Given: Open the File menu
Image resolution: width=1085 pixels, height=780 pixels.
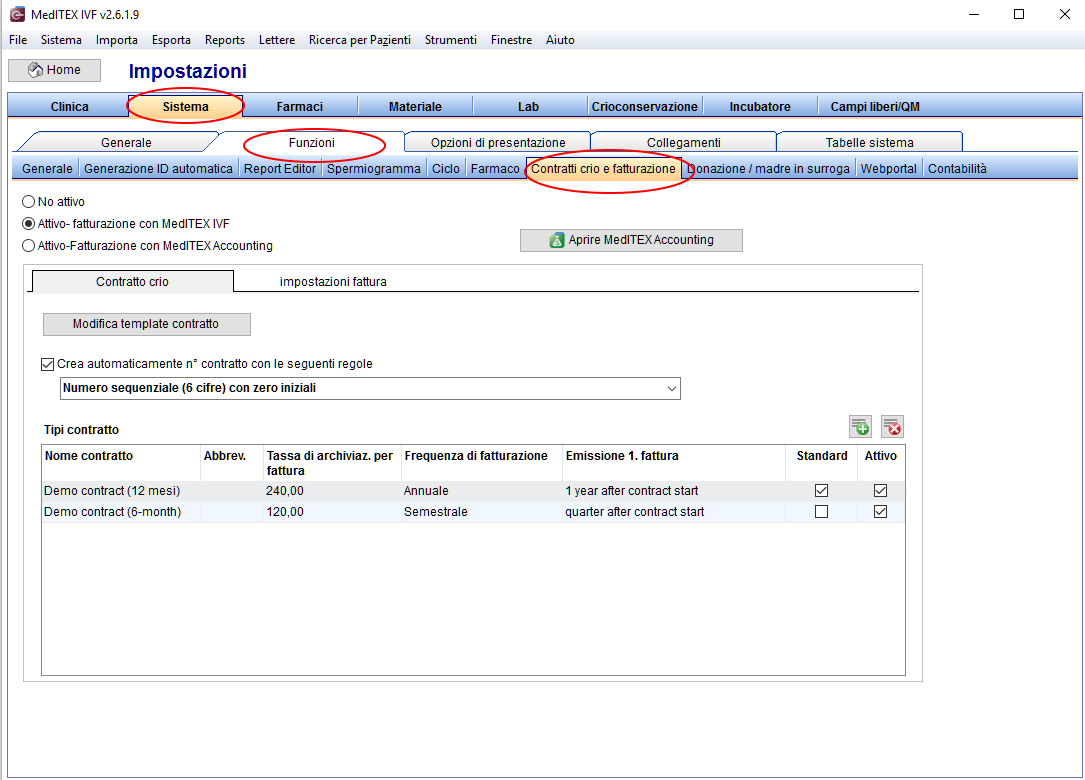Looking at the screenshot, I should pyautogui.click(x=18, y=39).
